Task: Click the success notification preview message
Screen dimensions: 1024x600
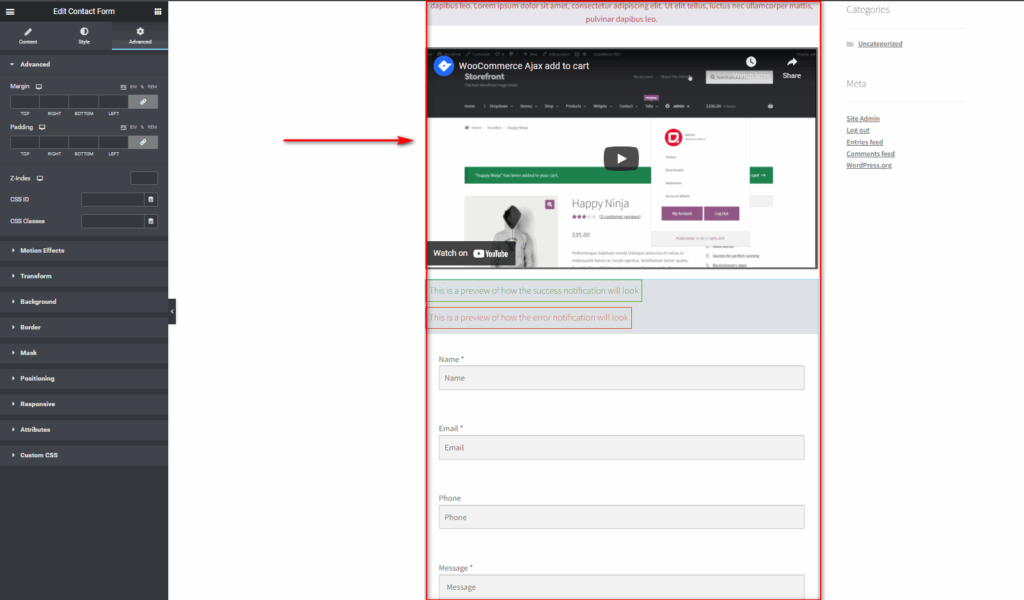Action: tap(534, 291)
